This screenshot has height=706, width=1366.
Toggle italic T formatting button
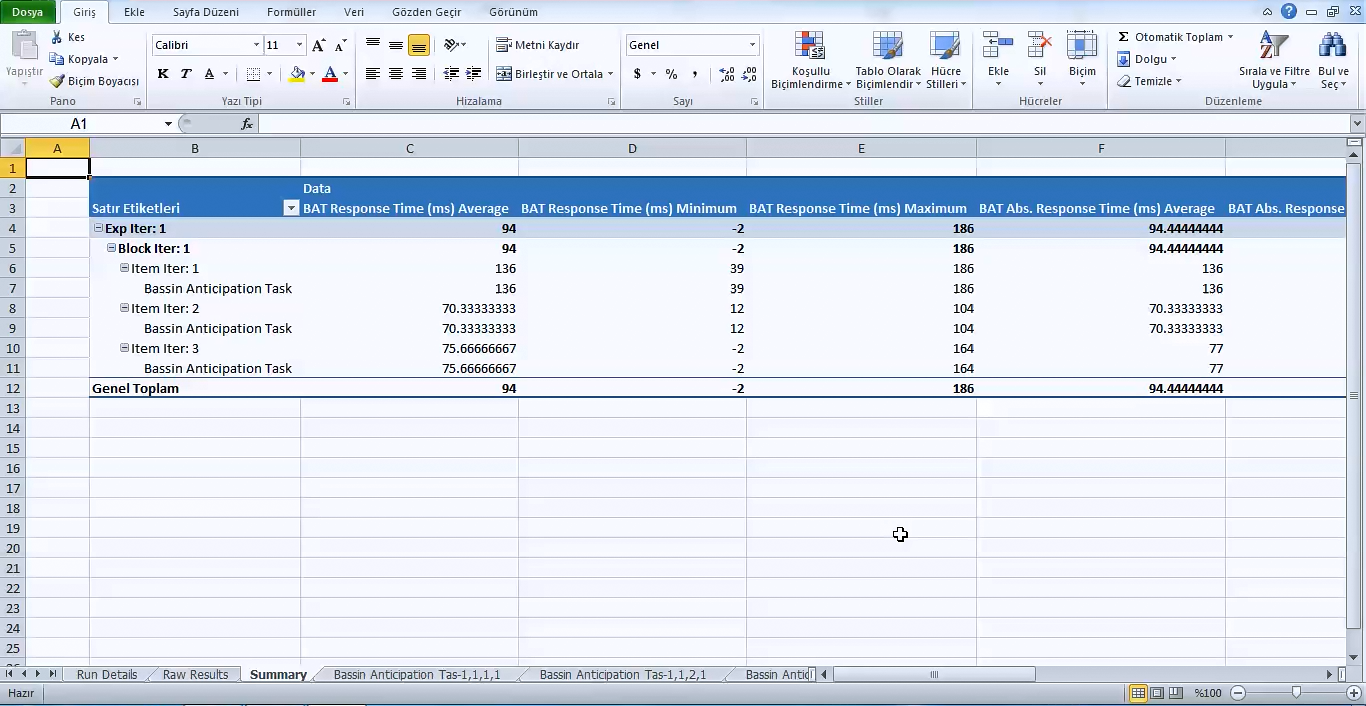(186, 74)
